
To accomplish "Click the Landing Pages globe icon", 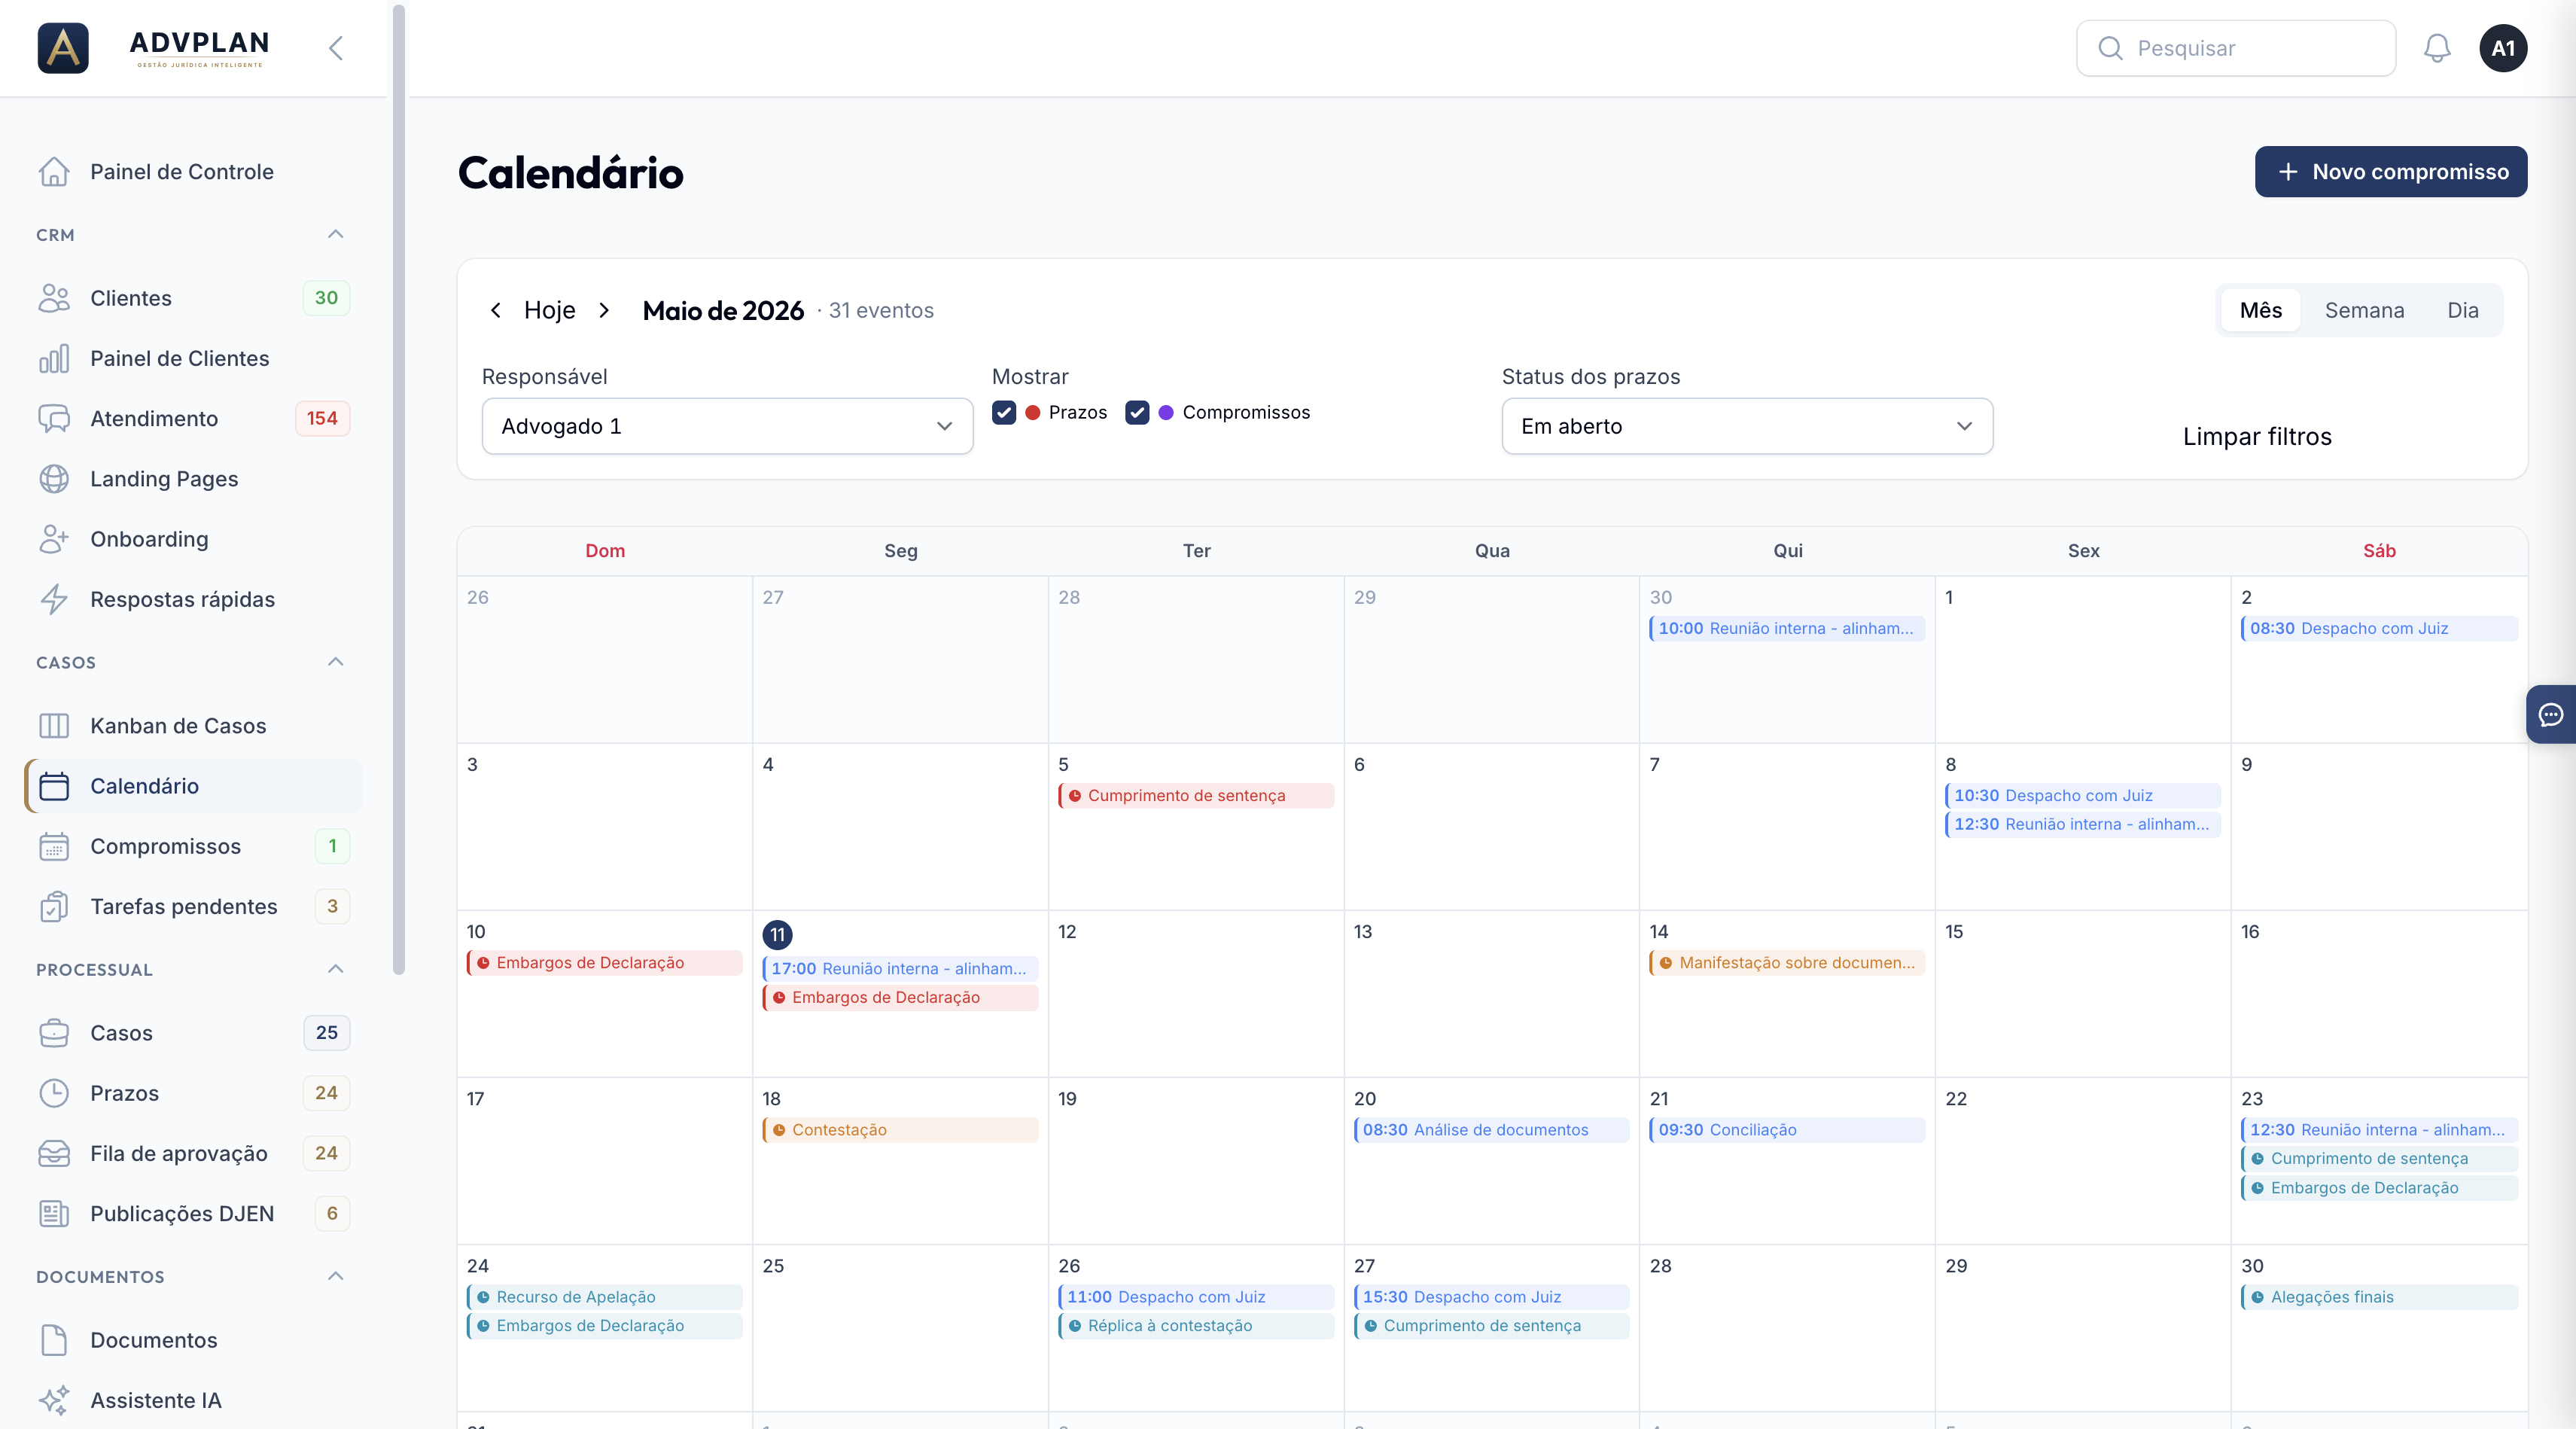I will [x=54, y=479].
